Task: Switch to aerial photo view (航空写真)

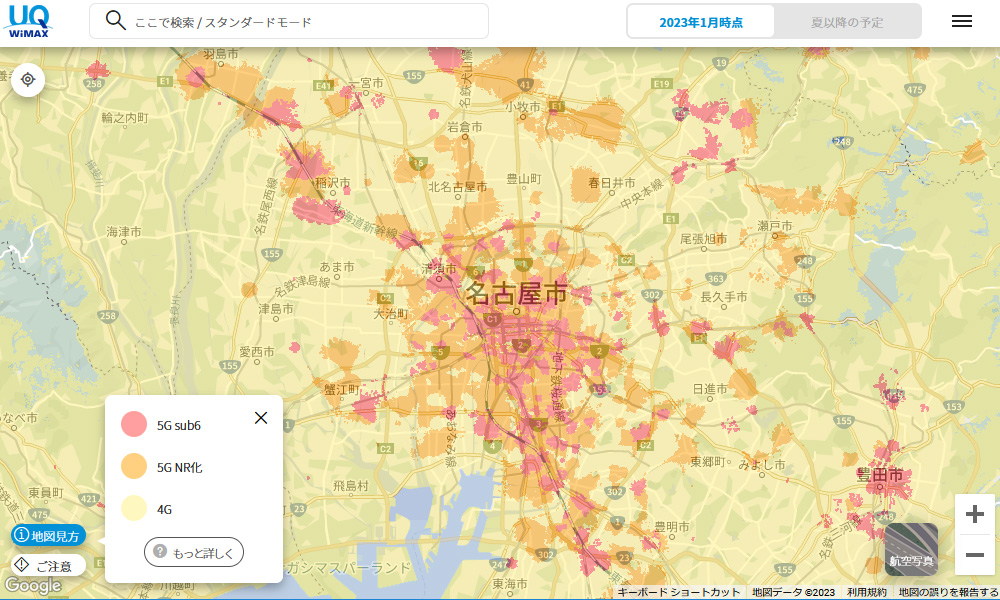Action: click(x=911, y=549)
